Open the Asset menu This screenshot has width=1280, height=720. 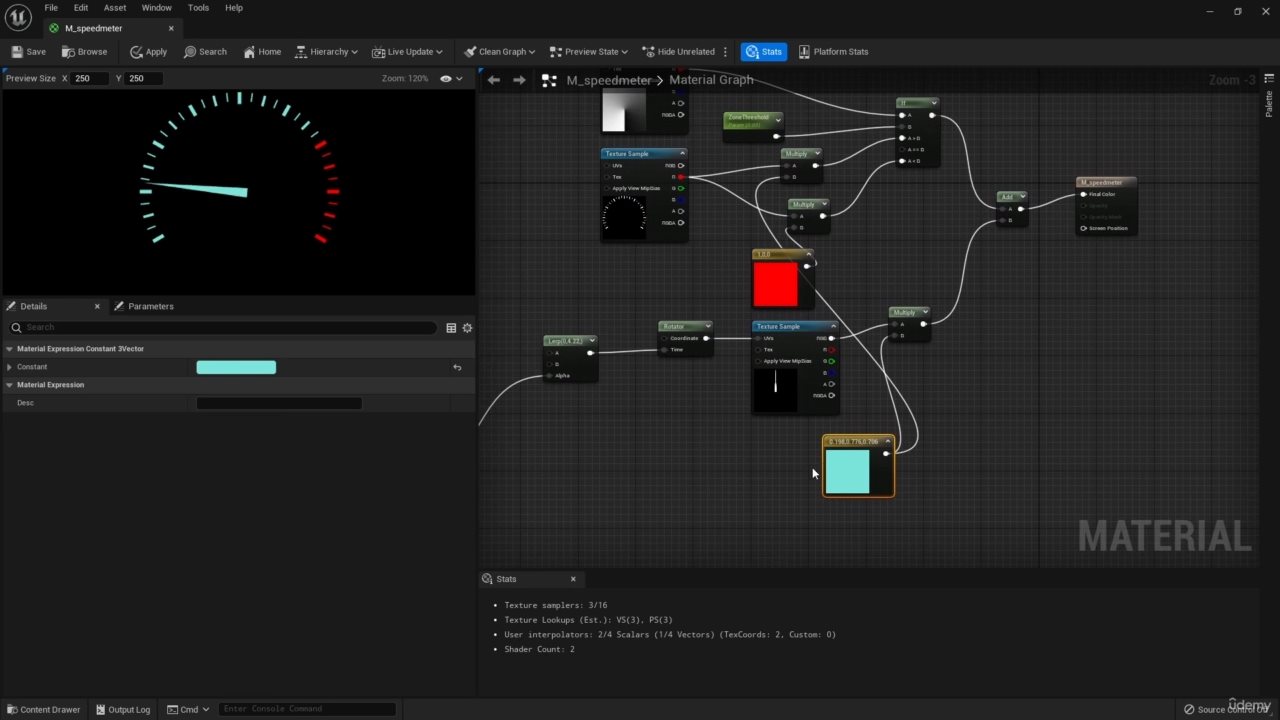tap(115, 8)
